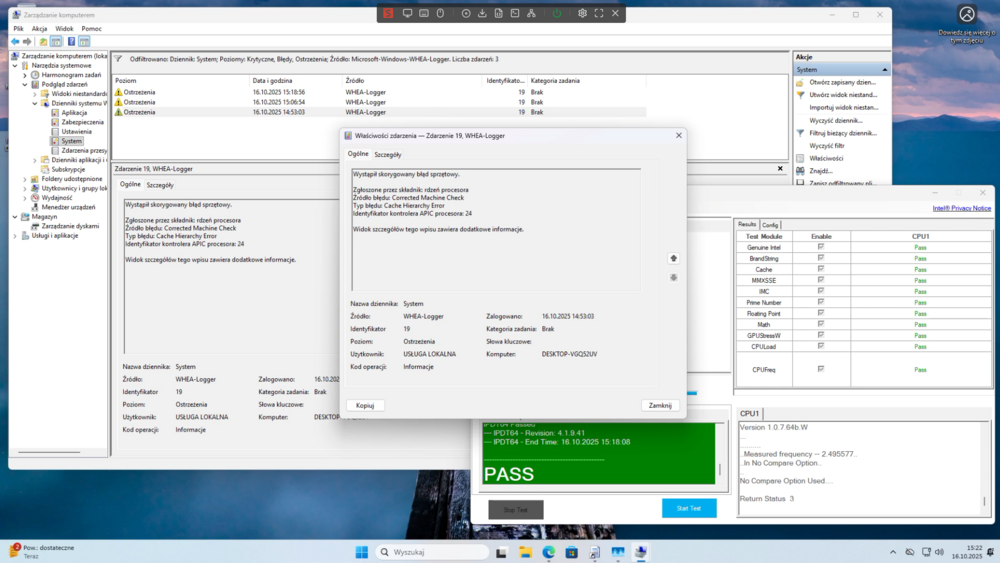This screenshot has height=563, width=1000.
Task: Open Menedżer urządzeń in the tree
Action: [68, 207]
